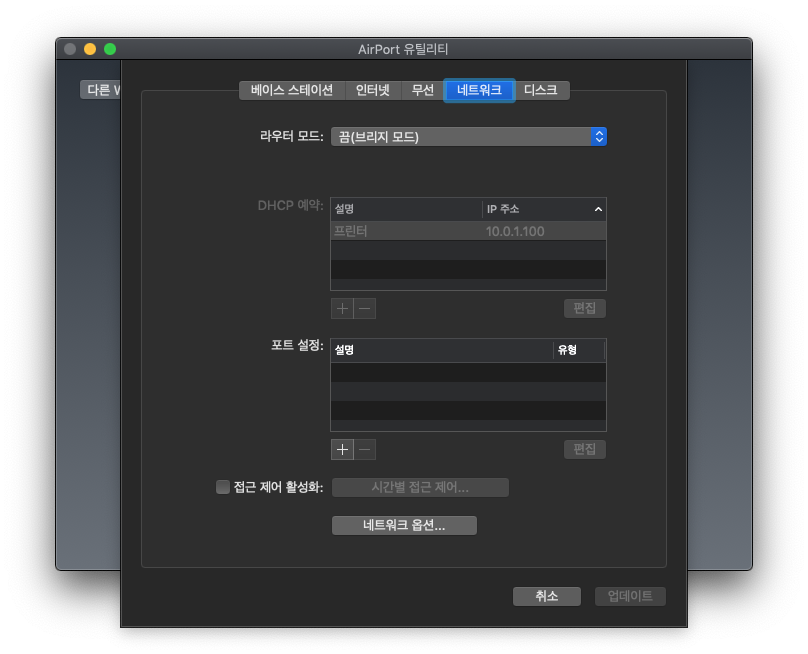Switch to the 디스크 tab
808x654 pixels.
[541, 90]
